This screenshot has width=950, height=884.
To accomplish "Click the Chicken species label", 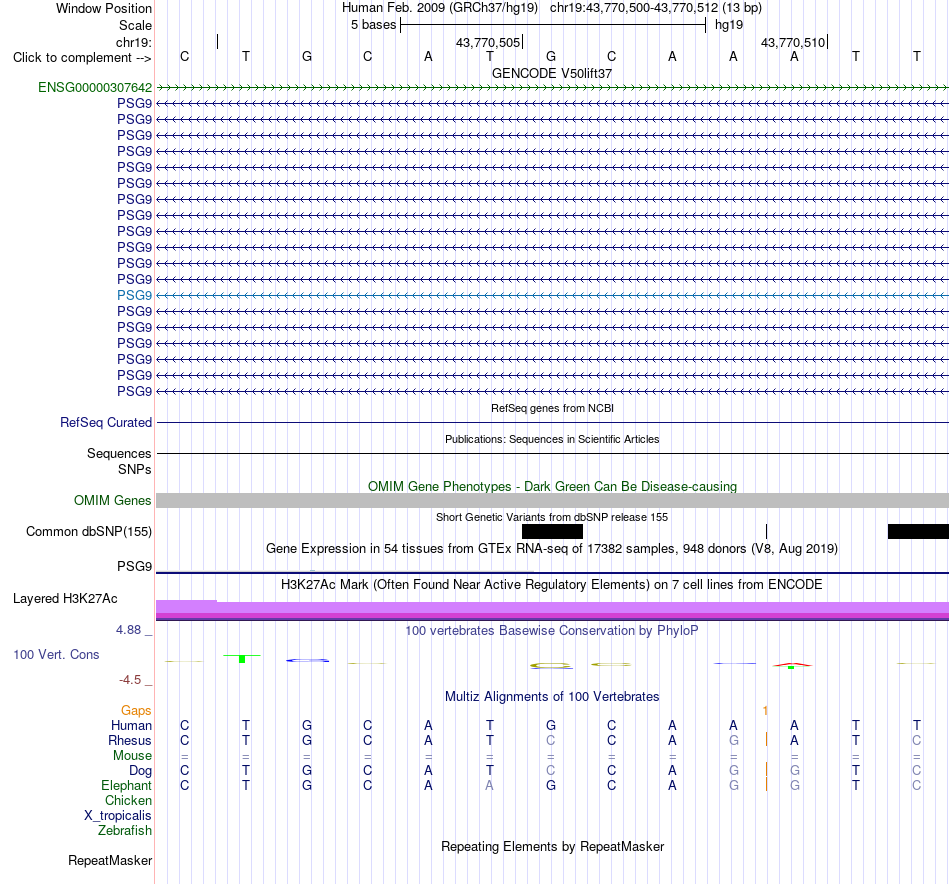I will point(128,800).
